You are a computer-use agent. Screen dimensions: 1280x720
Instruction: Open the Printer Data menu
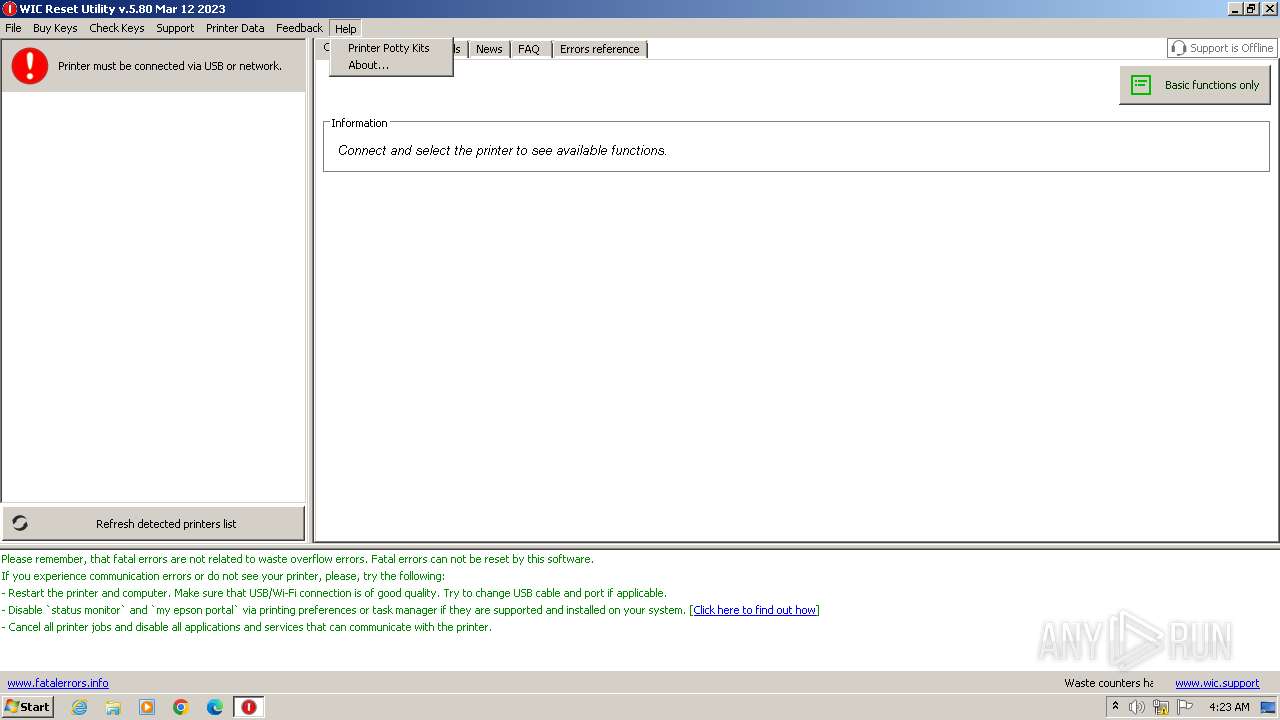click(235, 28)
